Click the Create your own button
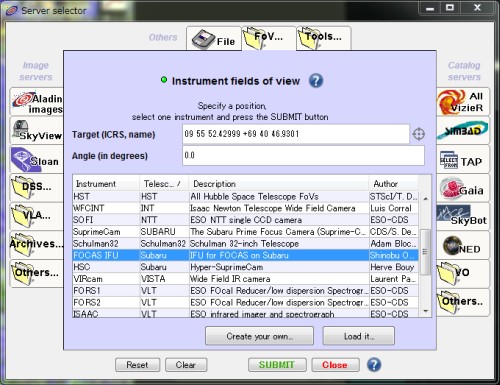This screenshot has width=500, height=385. (259, 336)
